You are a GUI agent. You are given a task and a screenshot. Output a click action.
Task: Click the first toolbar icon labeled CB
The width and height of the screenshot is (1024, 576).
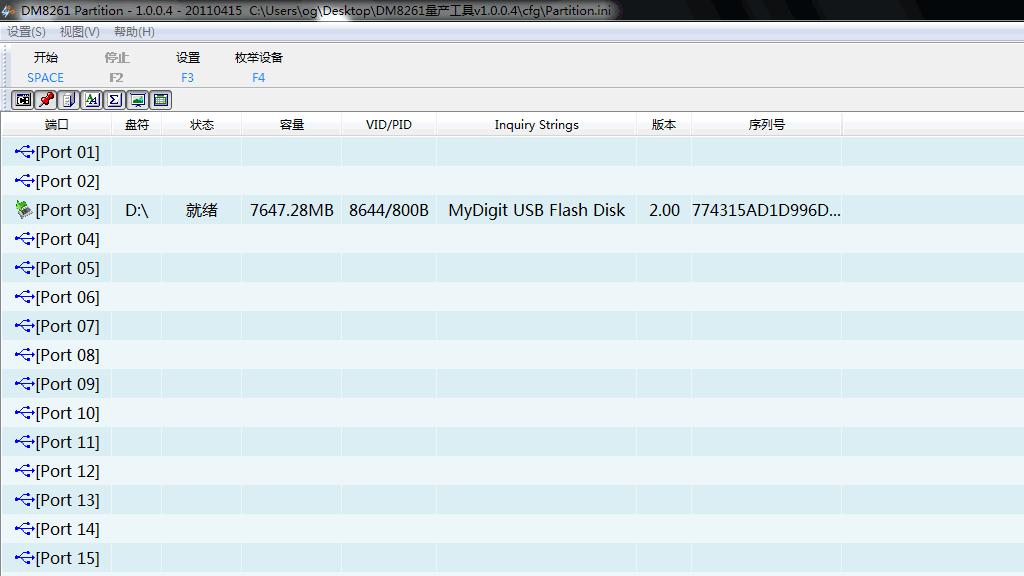pyautogui.click(x=22, y=100)
